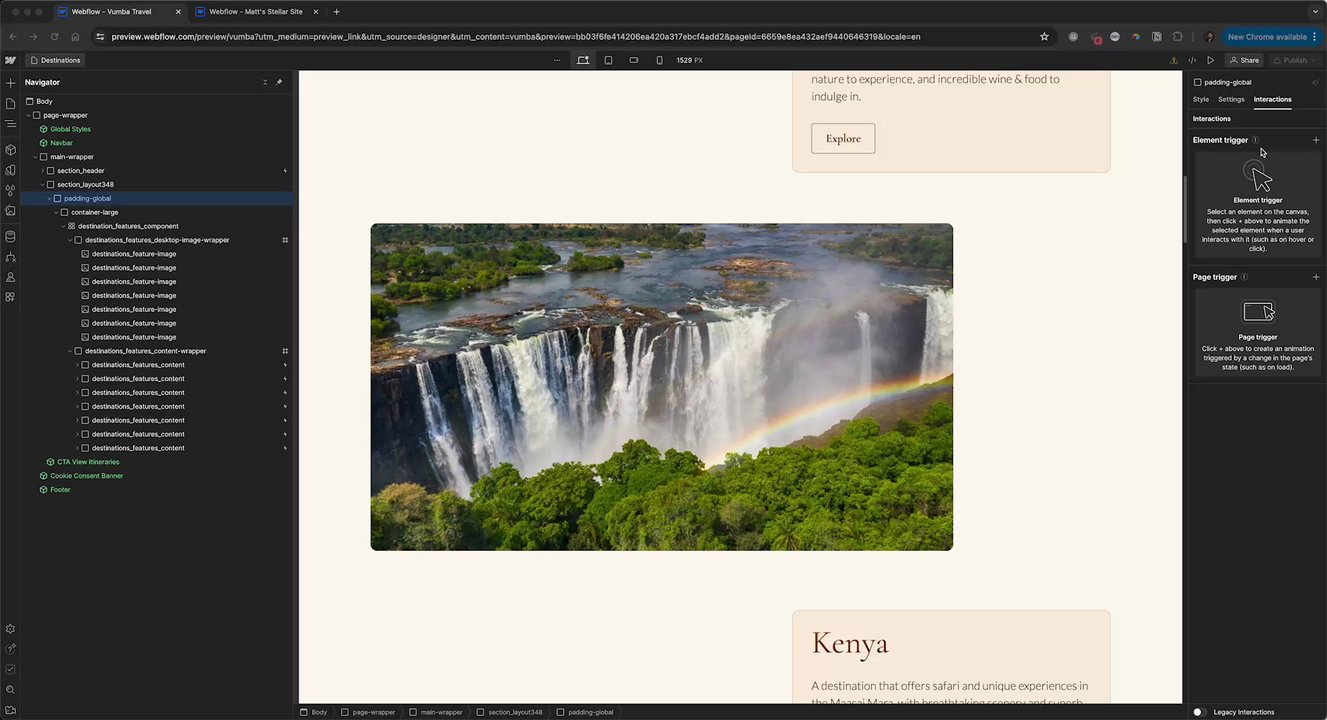Click the Share button
Image resolution: width=1327 pixels, height=720 pixels.
click(1244, 60)
